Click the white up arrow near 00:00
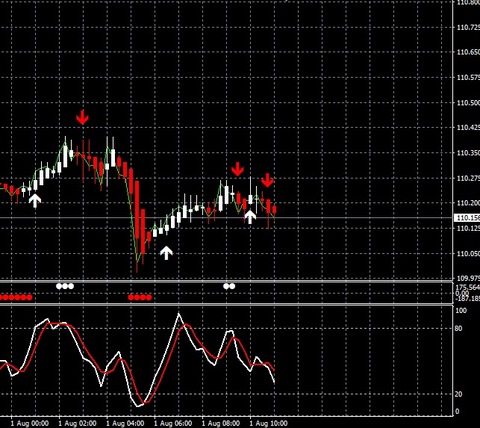 35,201
